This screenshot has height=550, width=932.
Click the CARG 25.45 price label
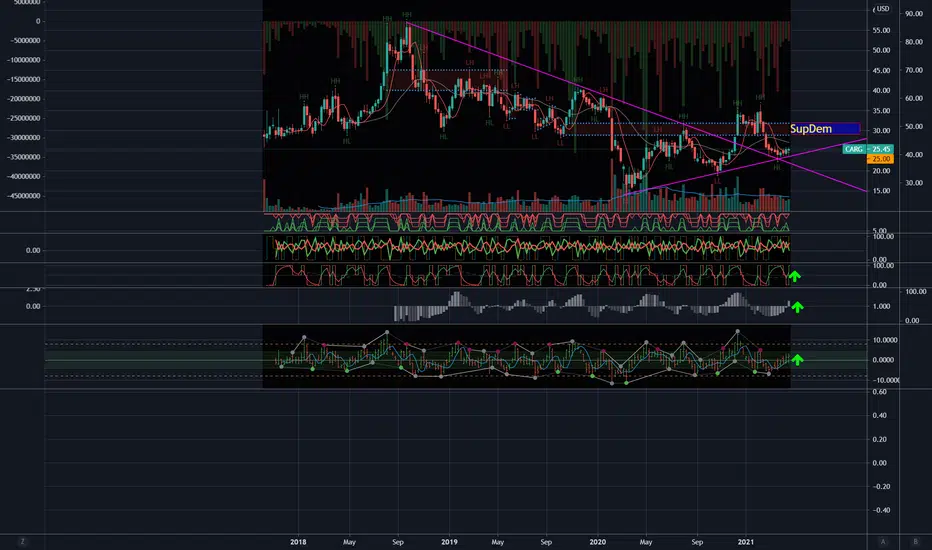[x=868, y=149]
